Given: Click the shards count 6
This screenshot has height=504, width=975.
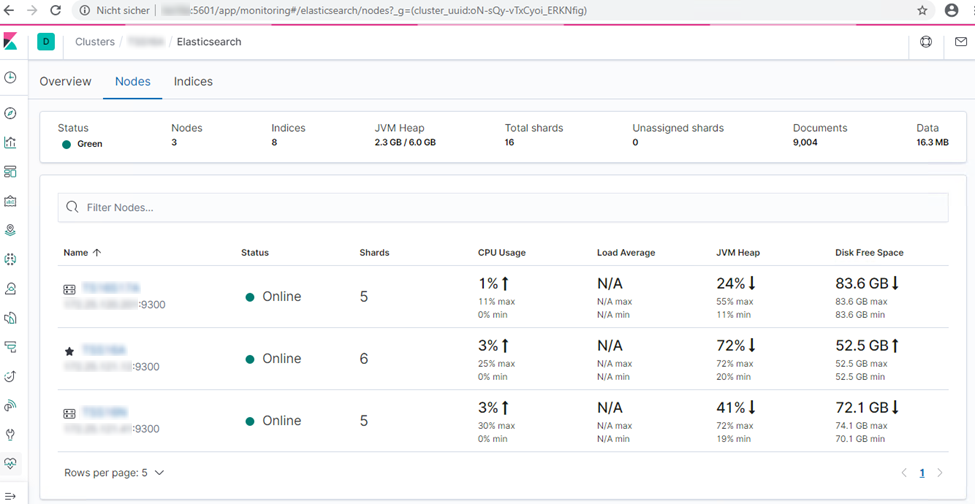Looking at the screenshot, I should 364,359.
